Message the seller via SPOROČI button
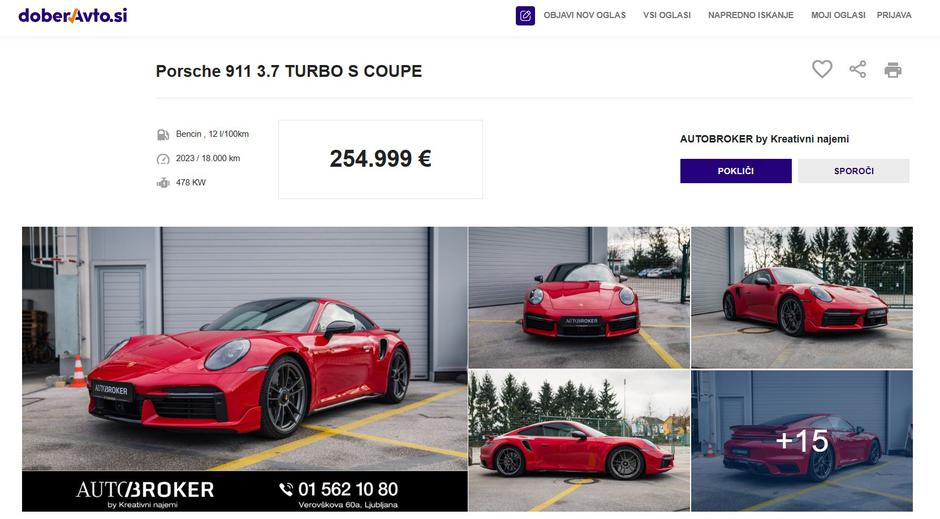 click(854, 171)
